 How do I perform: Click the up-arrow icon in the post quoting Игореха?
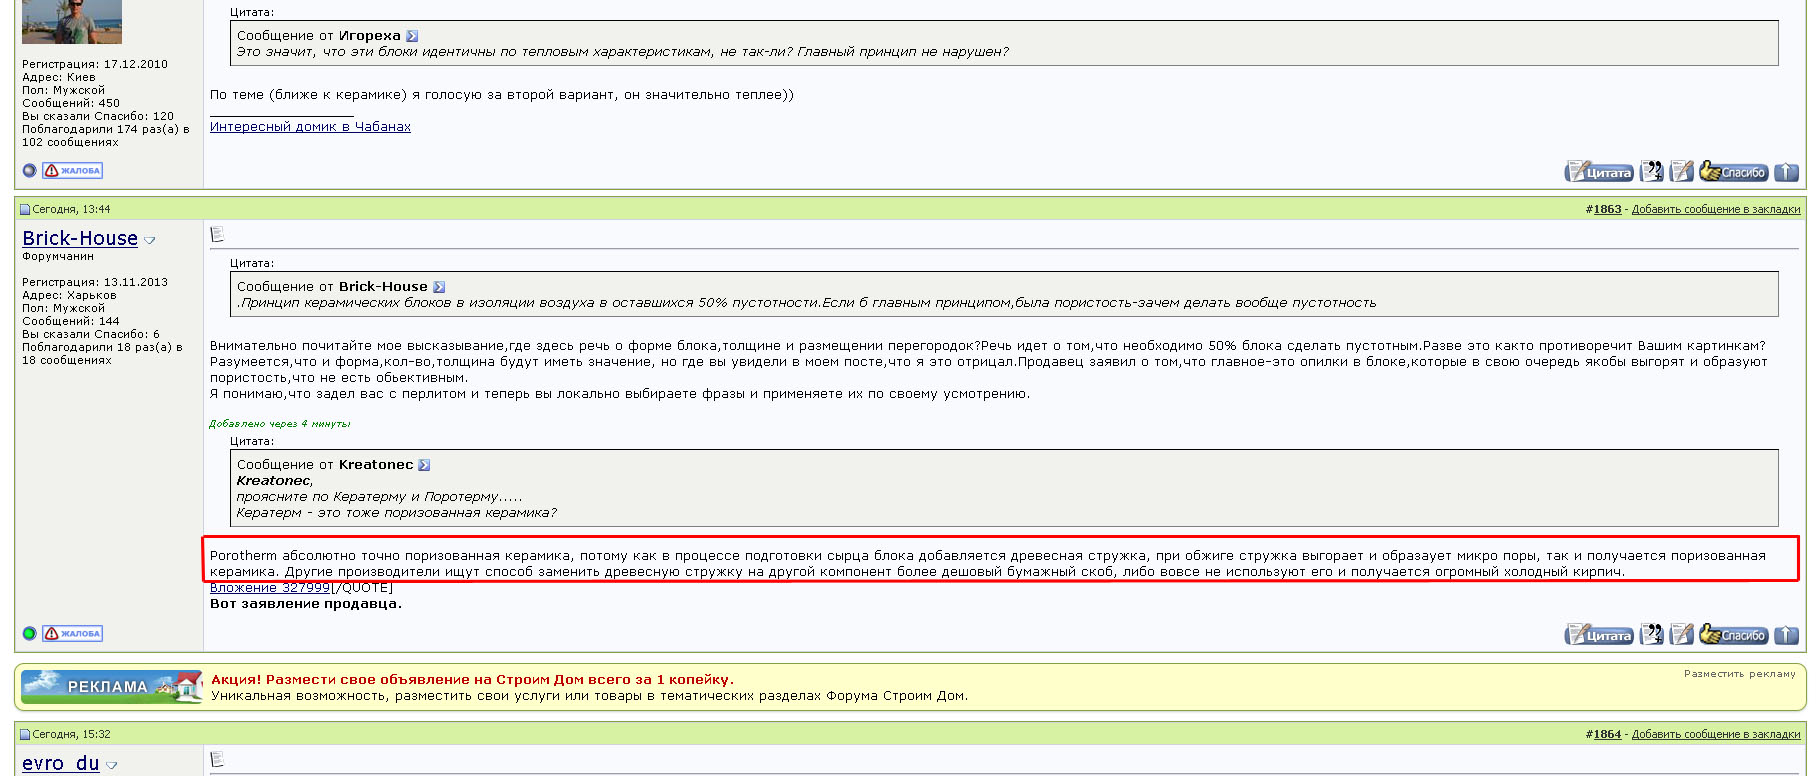click(x=1786, y=172)
